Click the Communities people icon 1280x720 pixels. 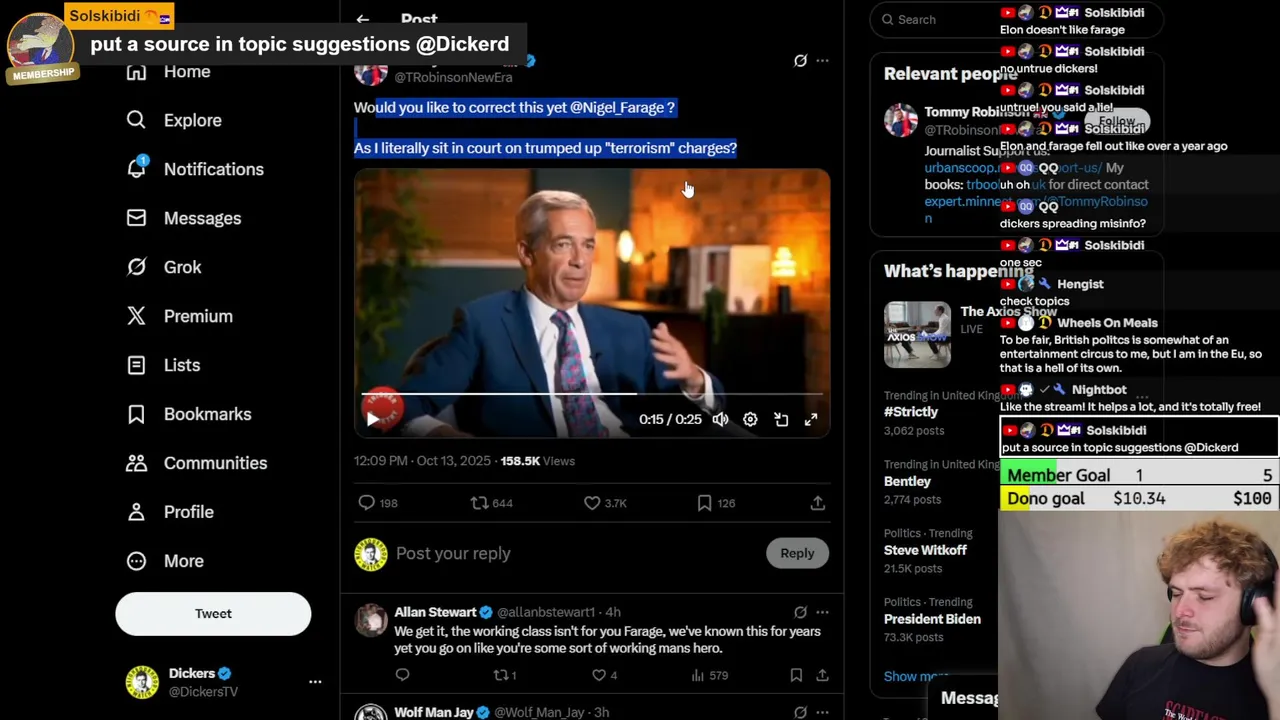pyautogui.click(x=136, y=463)
